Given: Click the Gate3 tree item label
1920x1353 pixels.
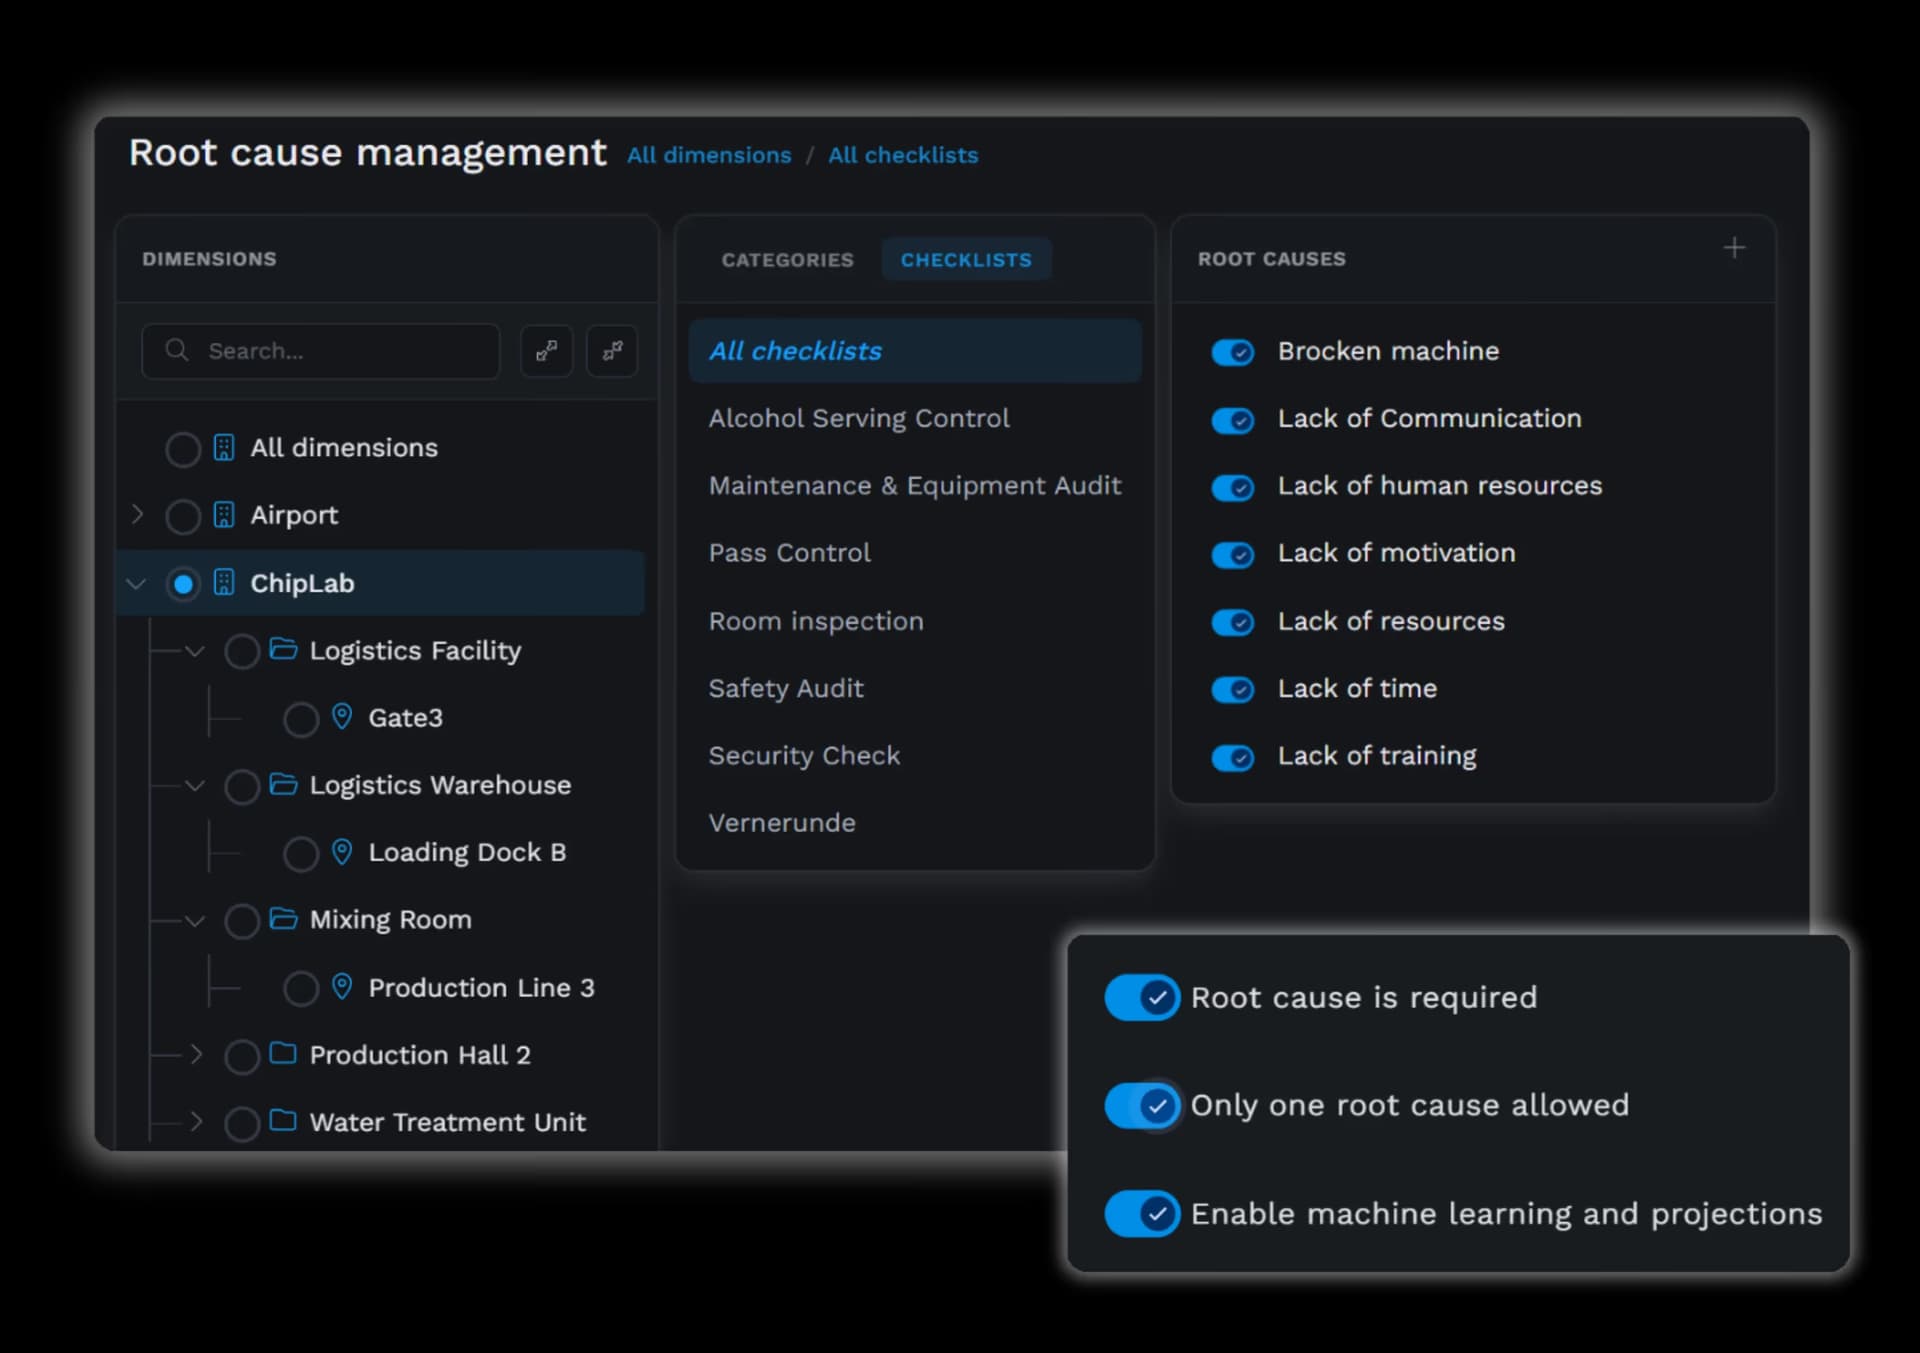Looking at the screenshot, I should pos(405,717).
